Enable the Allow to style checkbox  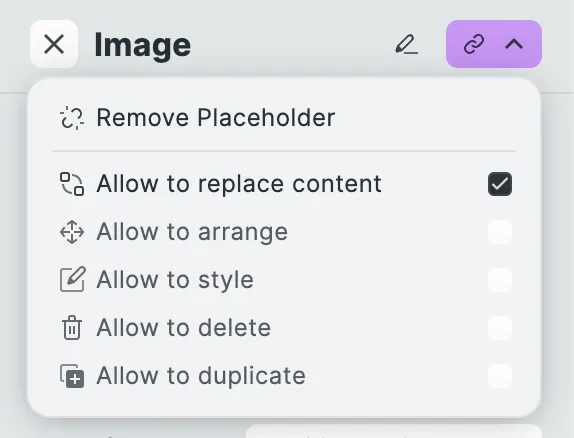500,280
